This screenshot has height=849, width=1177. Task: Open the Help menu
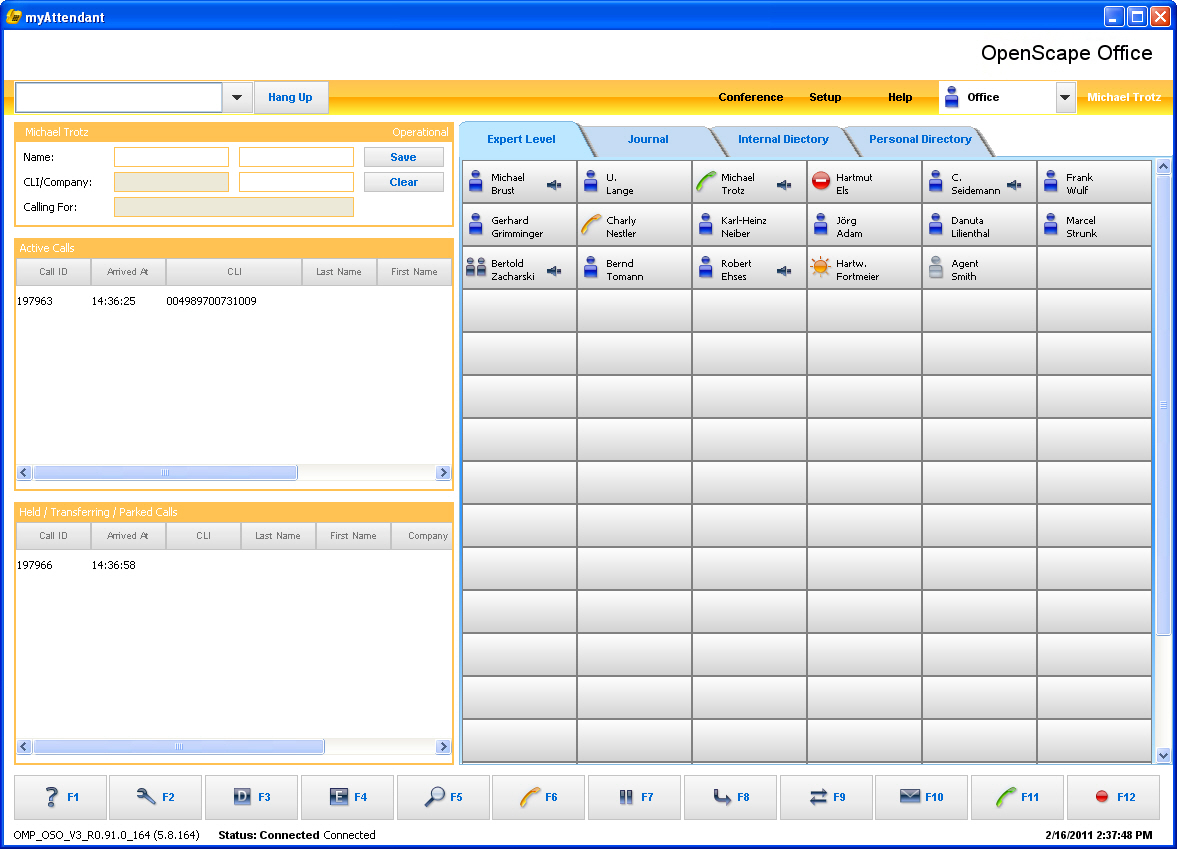coord(900,98)
